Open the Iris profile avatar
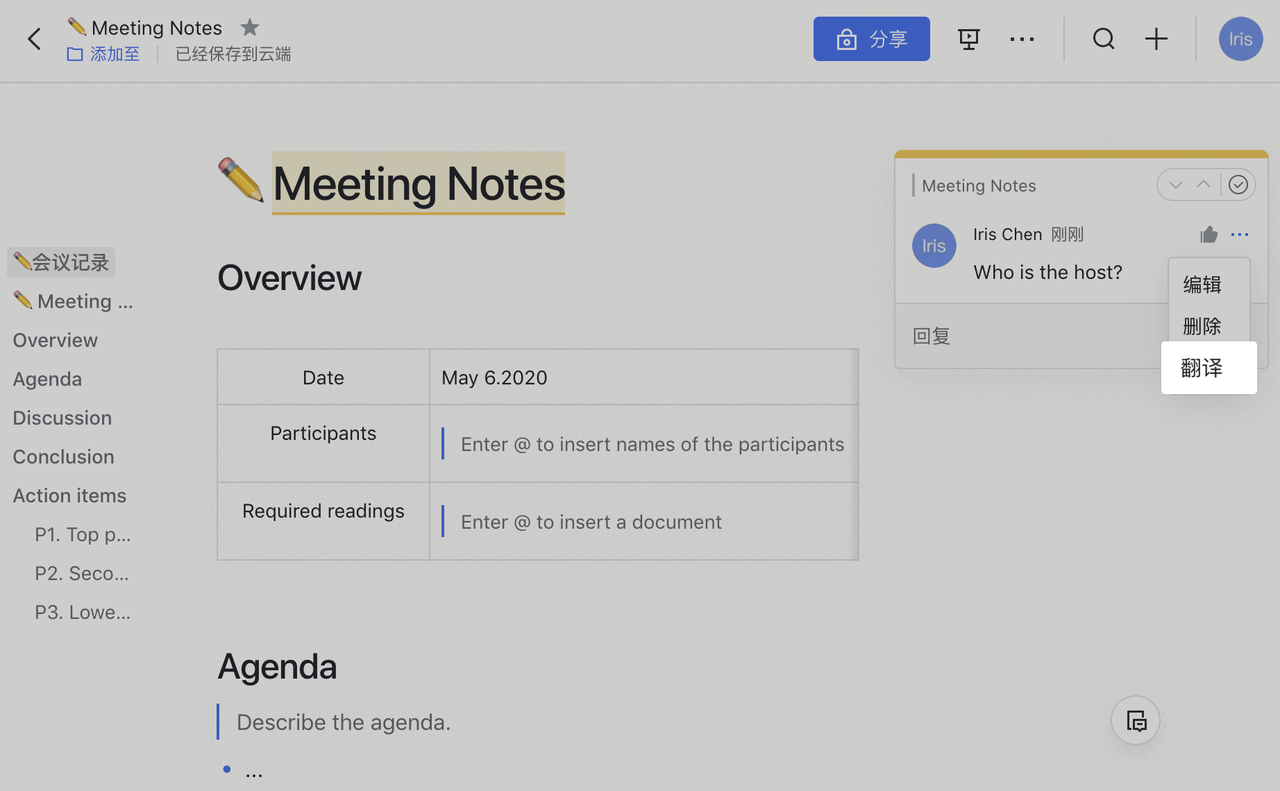Image resolution: width=1280 pixels, height=791 pixels. point(1240,39)
